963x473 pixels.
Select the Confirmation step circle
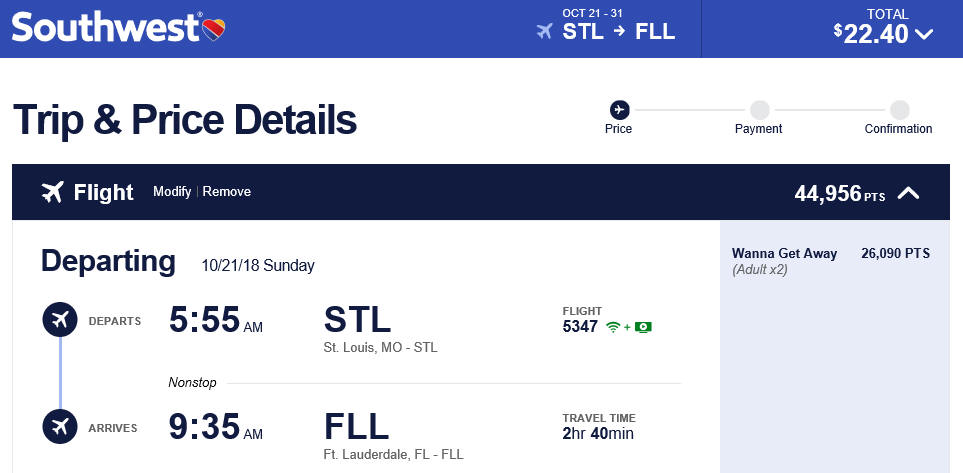pos(900,110)
